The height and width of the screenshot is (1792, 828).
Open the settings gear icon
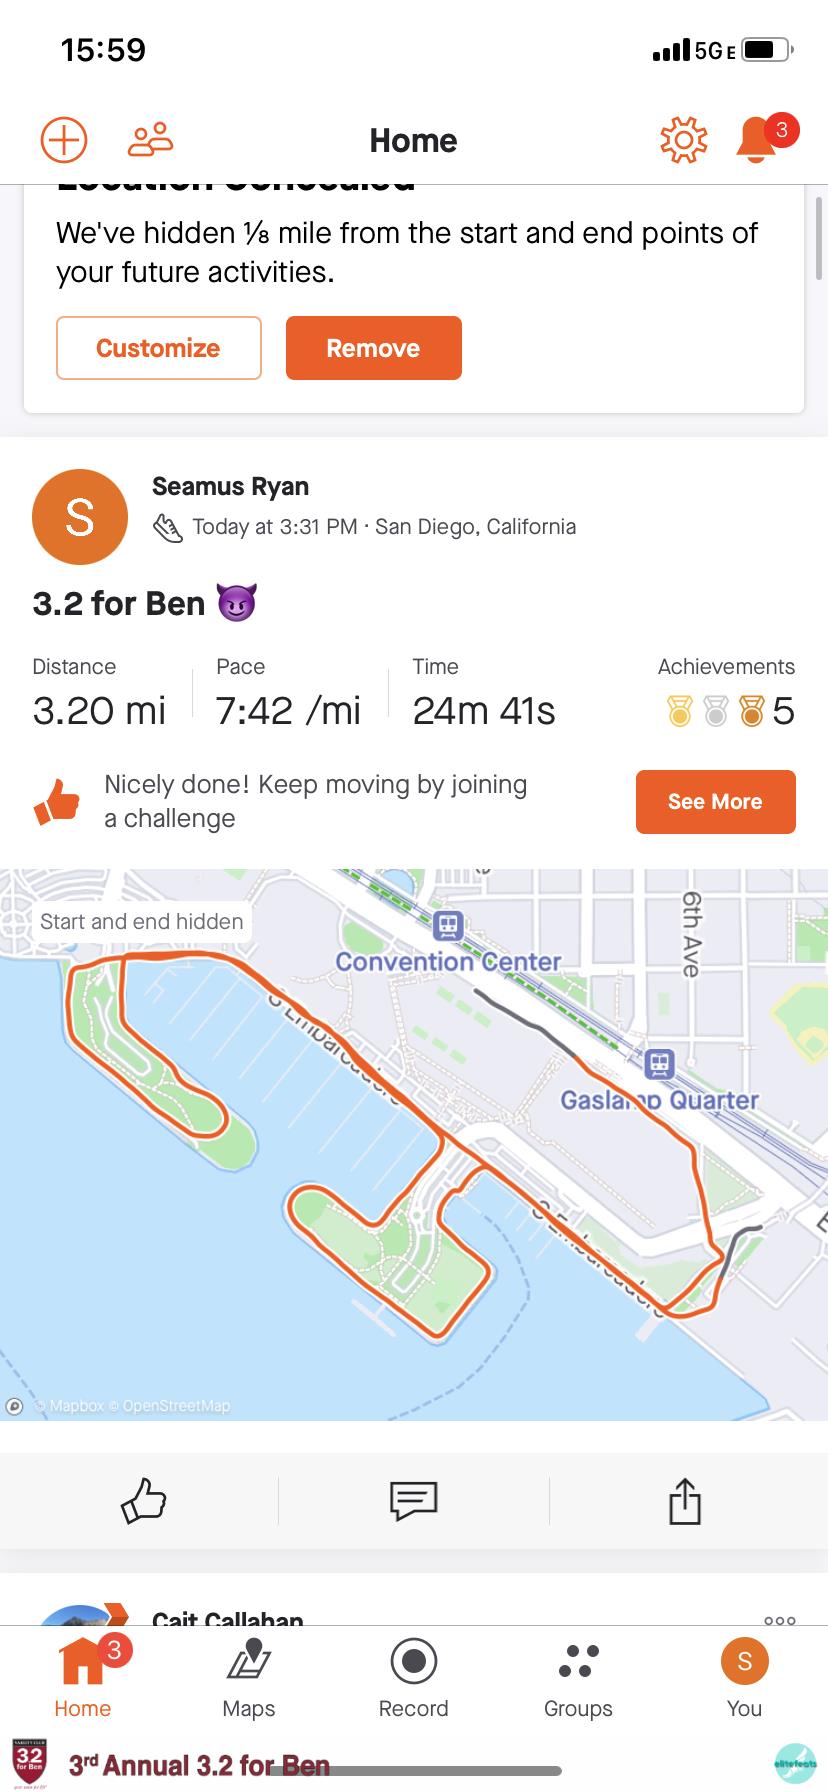(683, 140)
